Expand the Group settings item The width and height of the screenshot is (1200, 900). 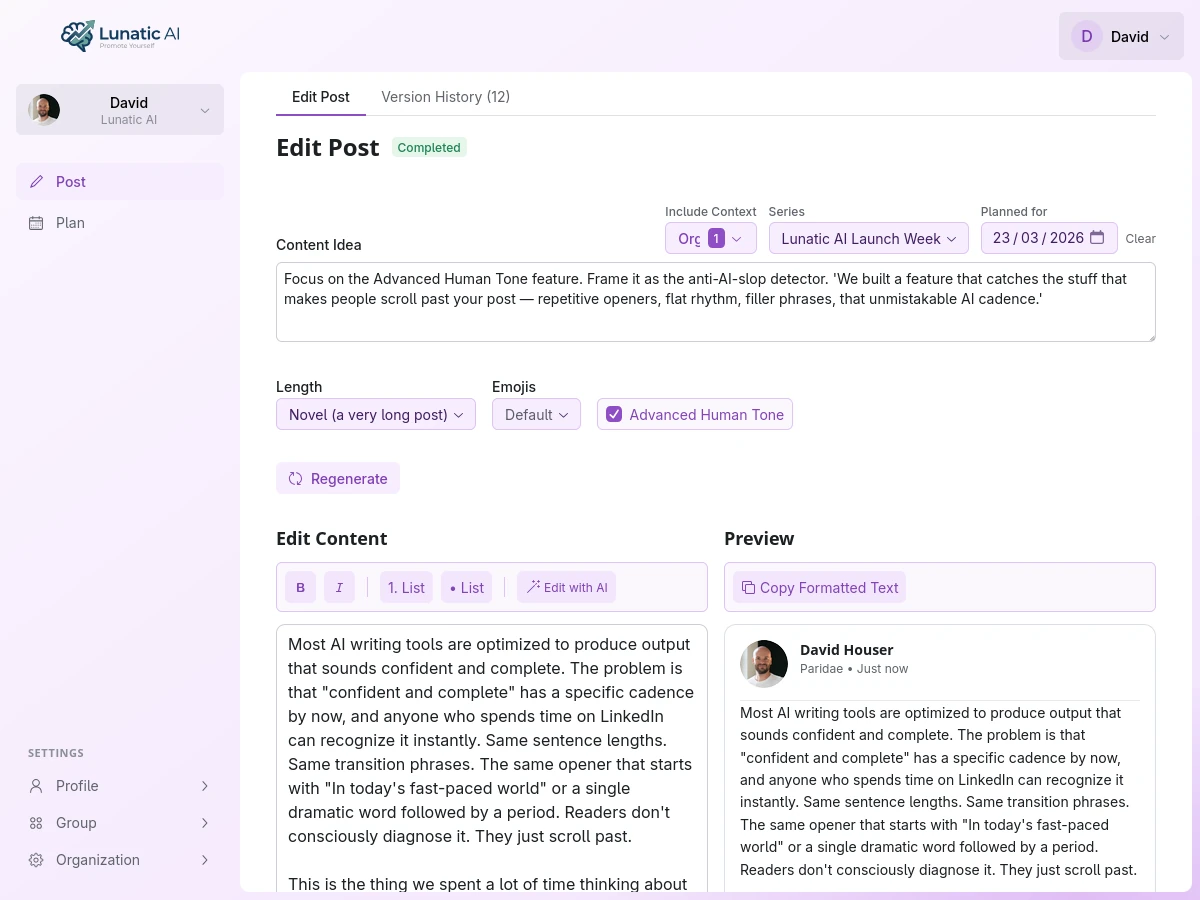pos(120,823)
